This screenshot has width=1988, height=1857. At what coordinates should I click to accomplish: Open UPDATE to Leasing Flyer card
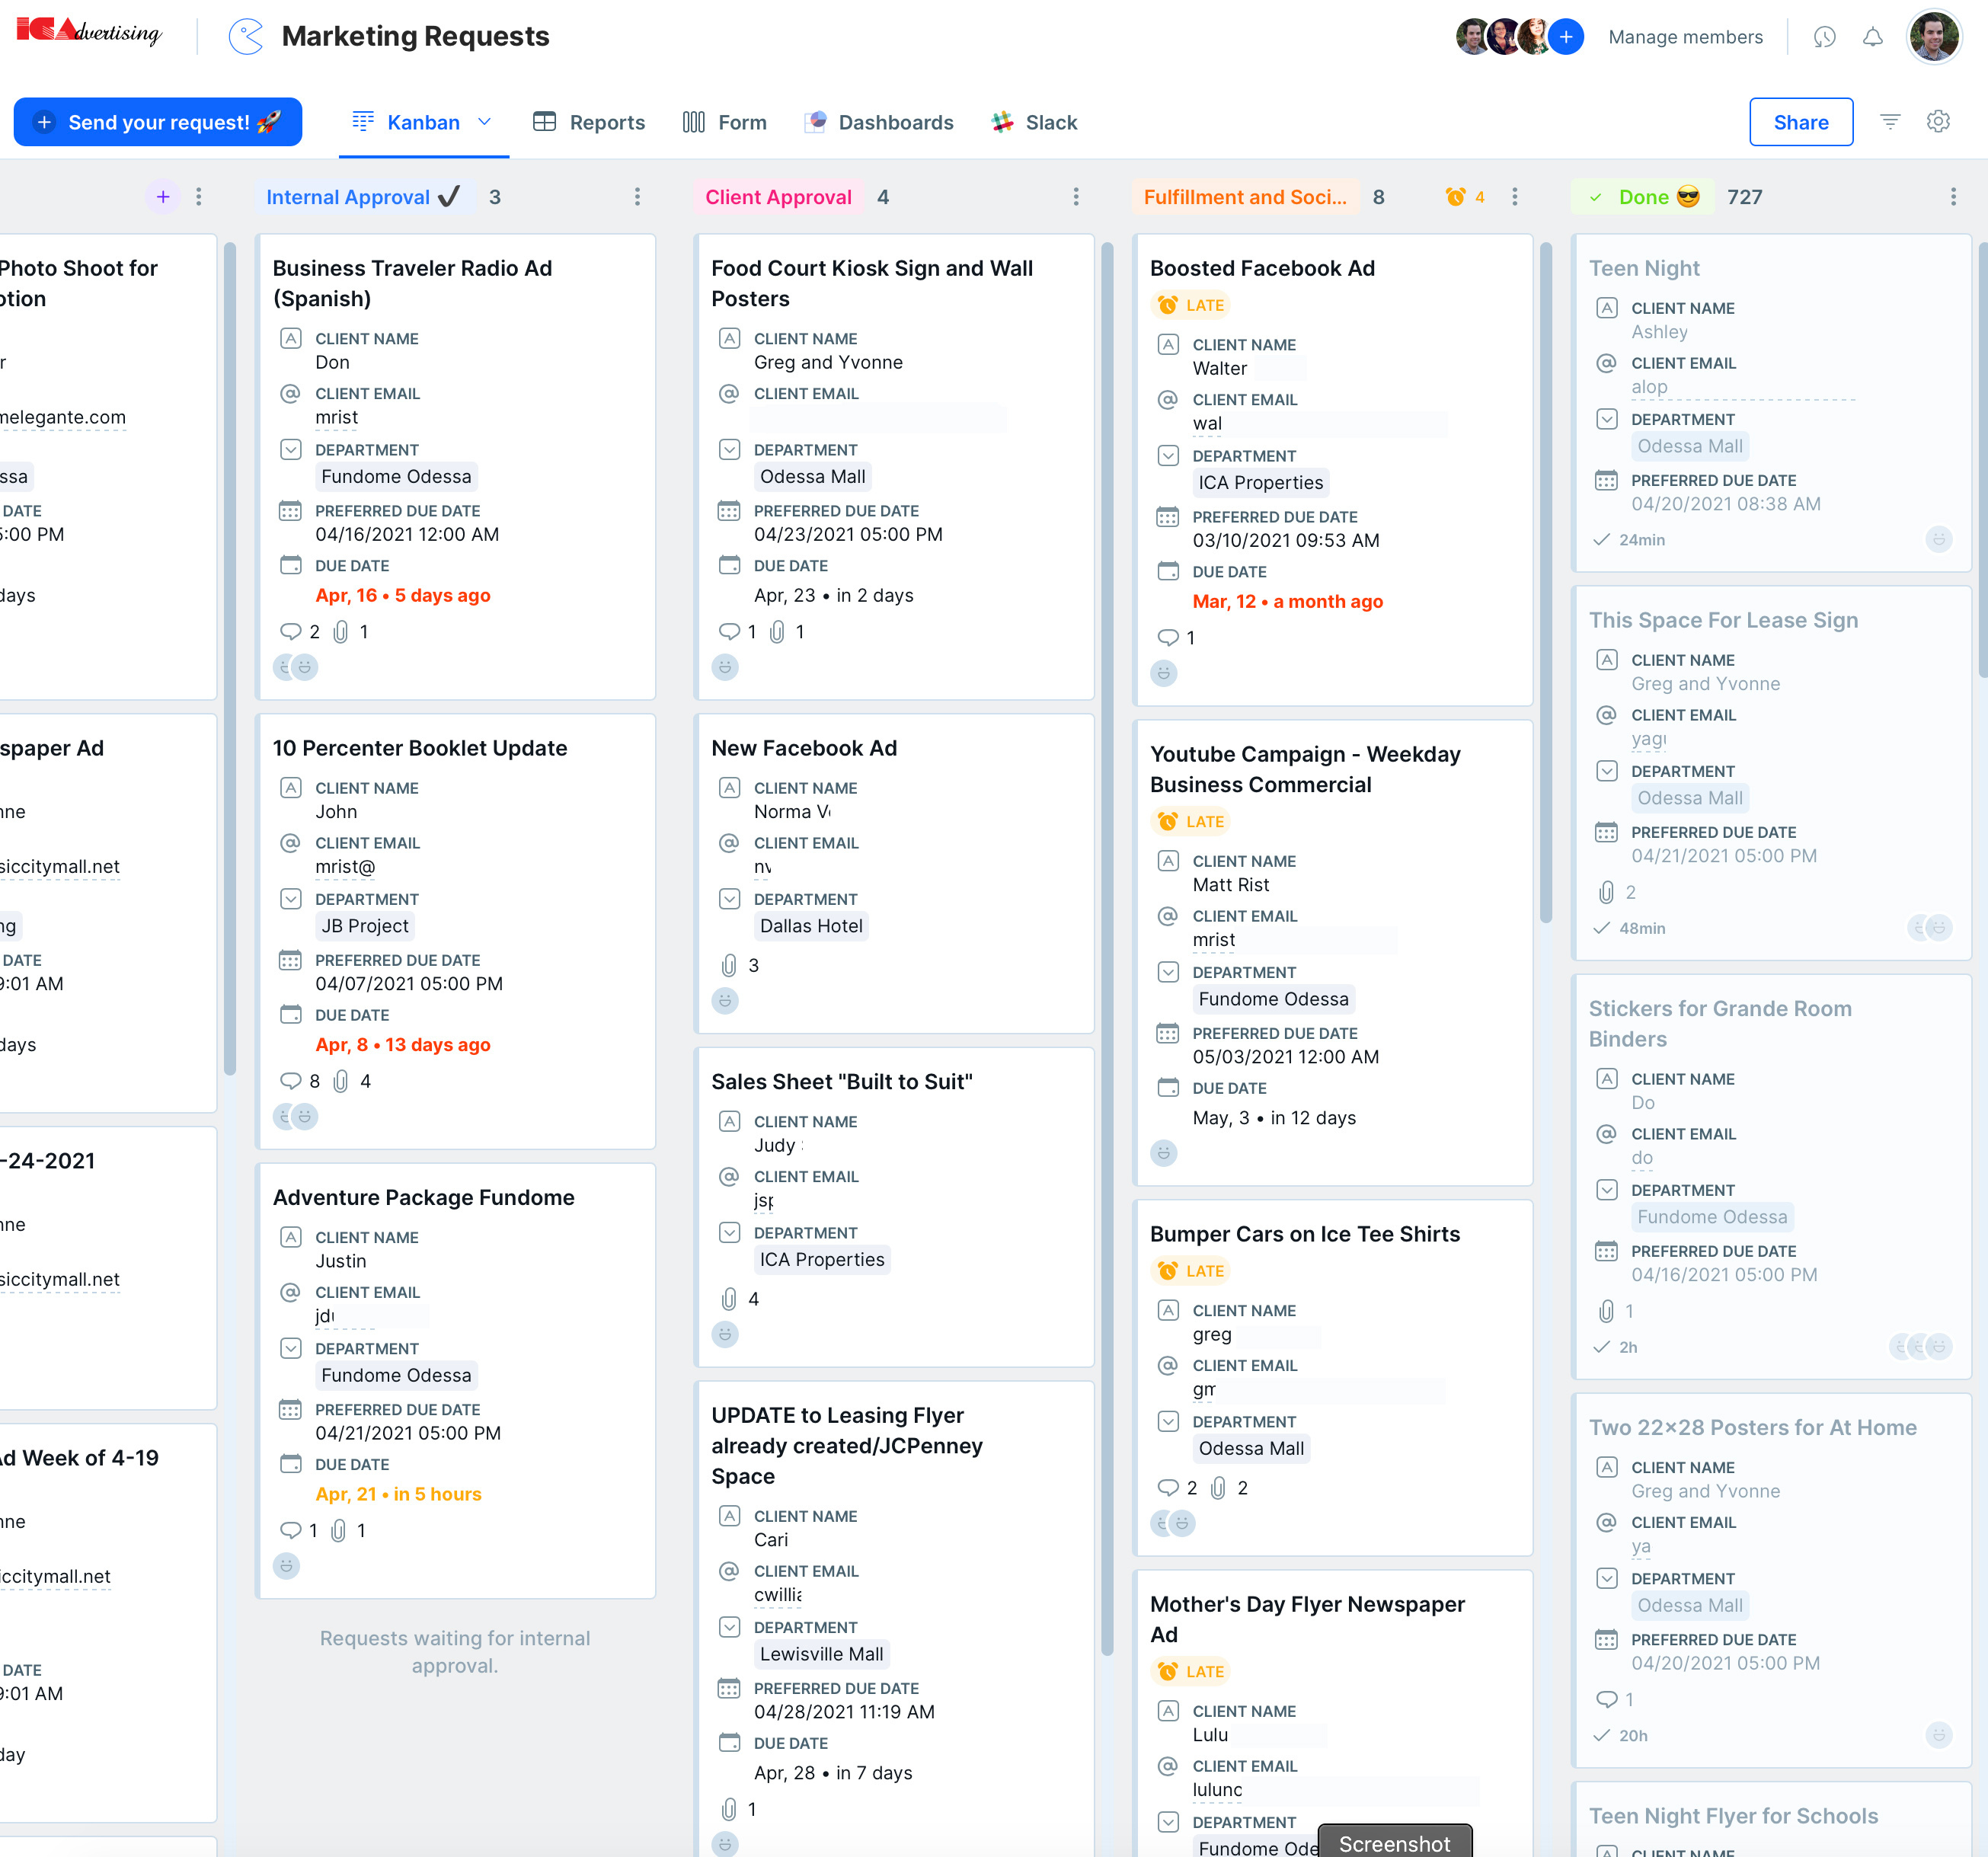(895, 1620)
